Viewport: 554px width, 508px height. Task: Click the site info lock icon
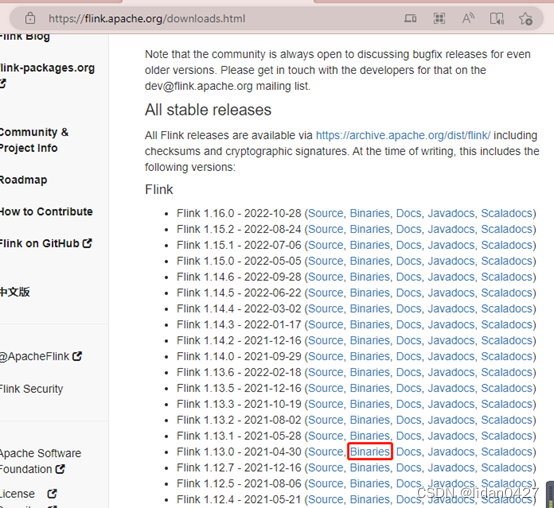coord(30,18)
